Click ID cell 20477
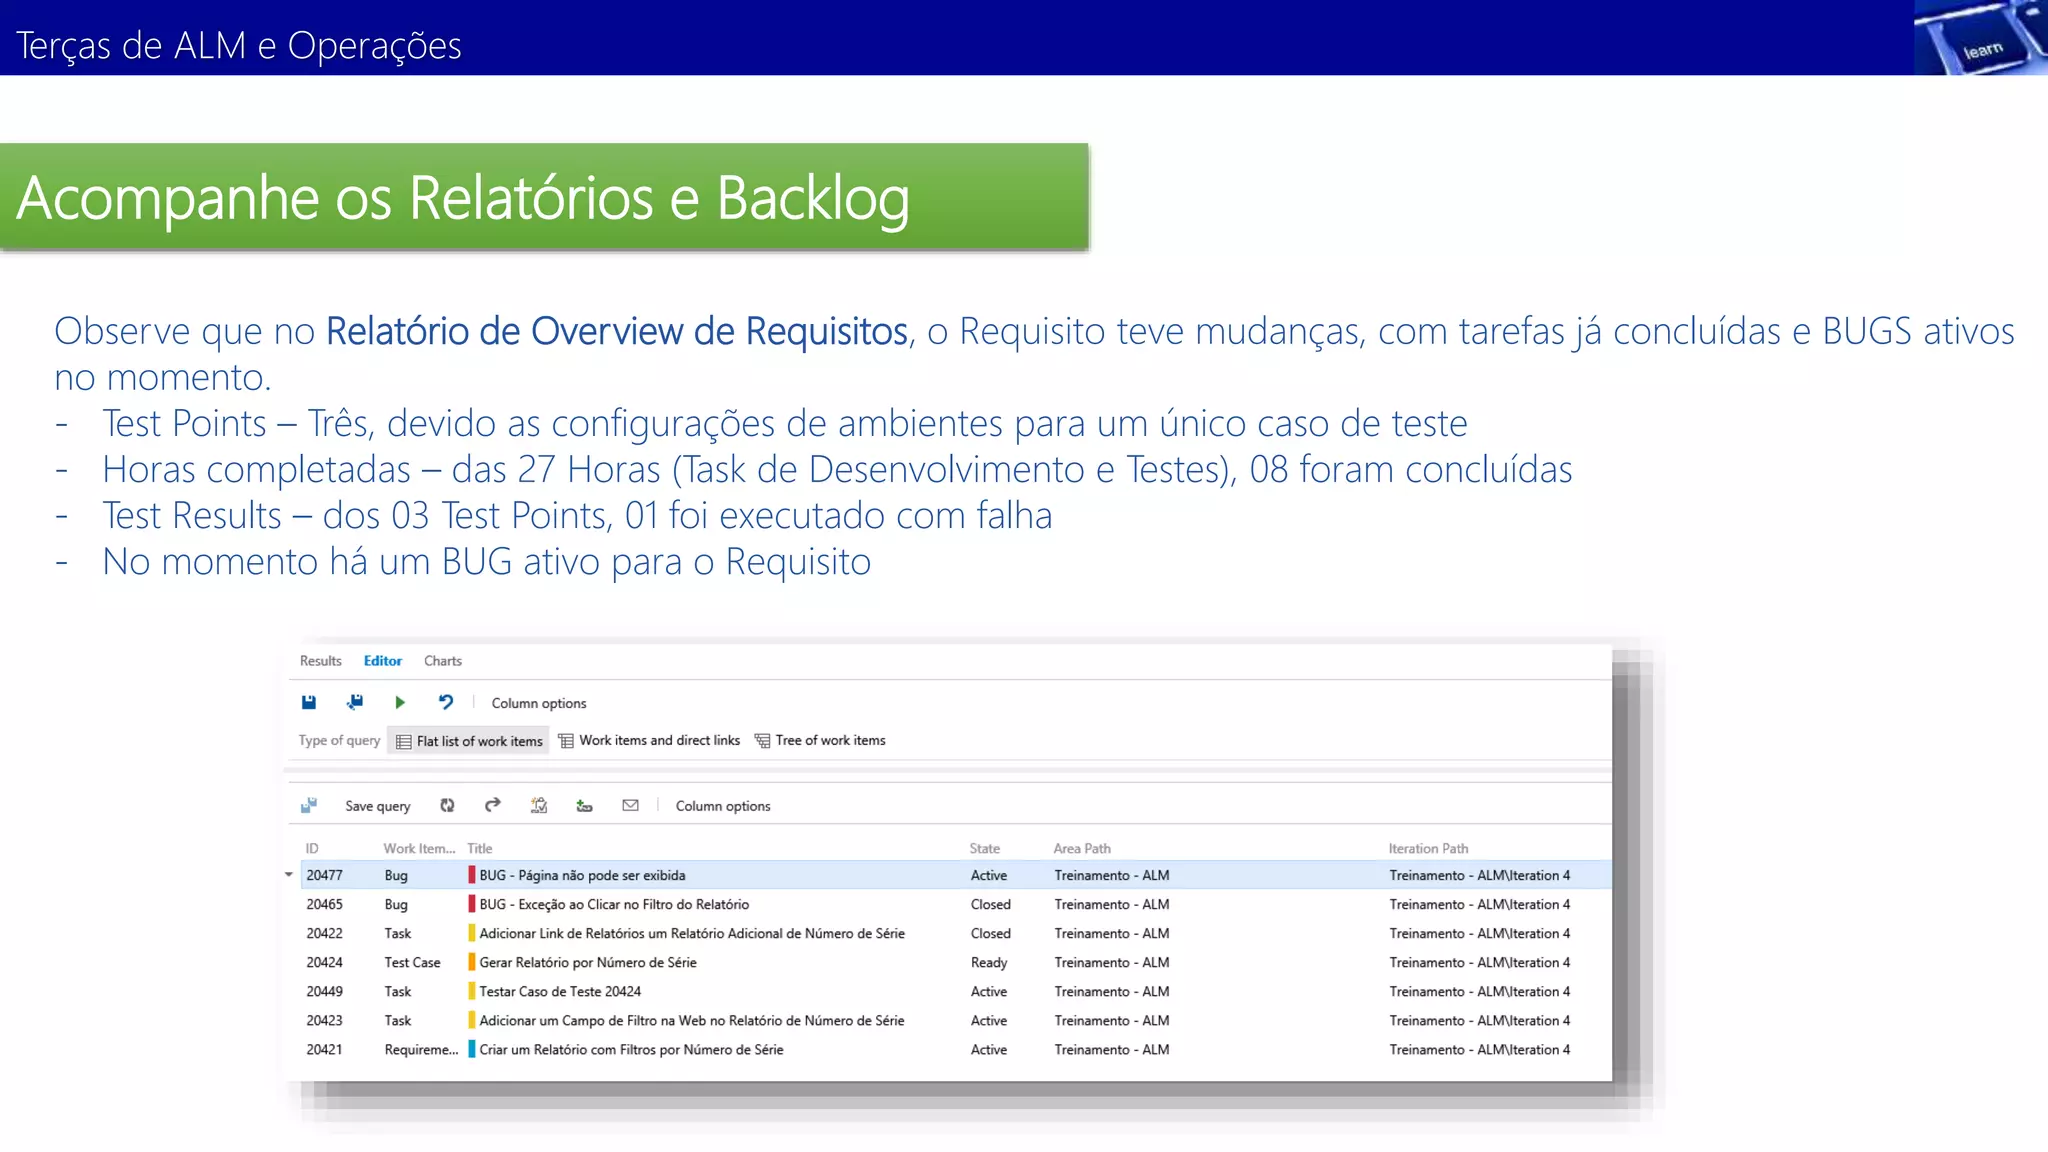This screenshot has height=1152, width=2048. coord(324,875)
